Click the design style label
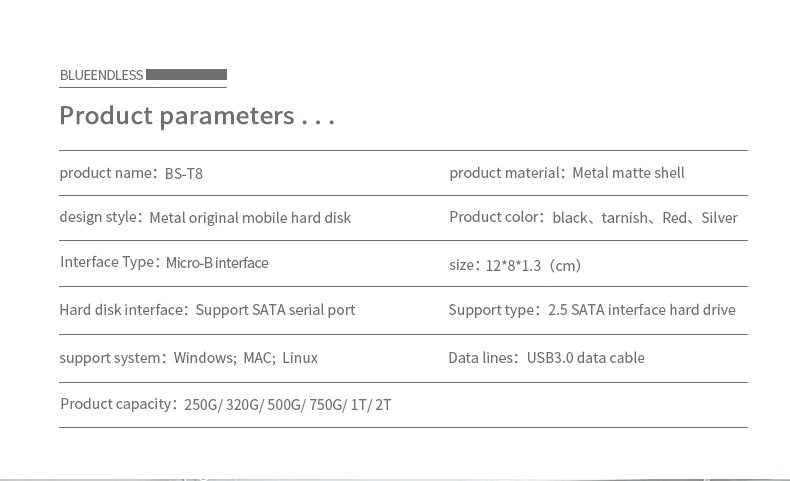Screen dimensions: 790x481 coord(100,217)
